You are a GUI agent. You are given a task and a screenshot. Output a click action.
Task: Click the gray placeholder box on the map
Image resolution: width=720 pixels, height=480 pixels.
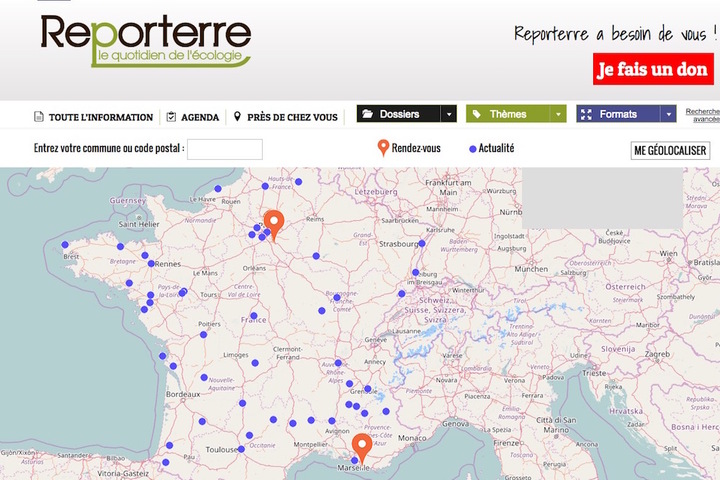[602, 198]
